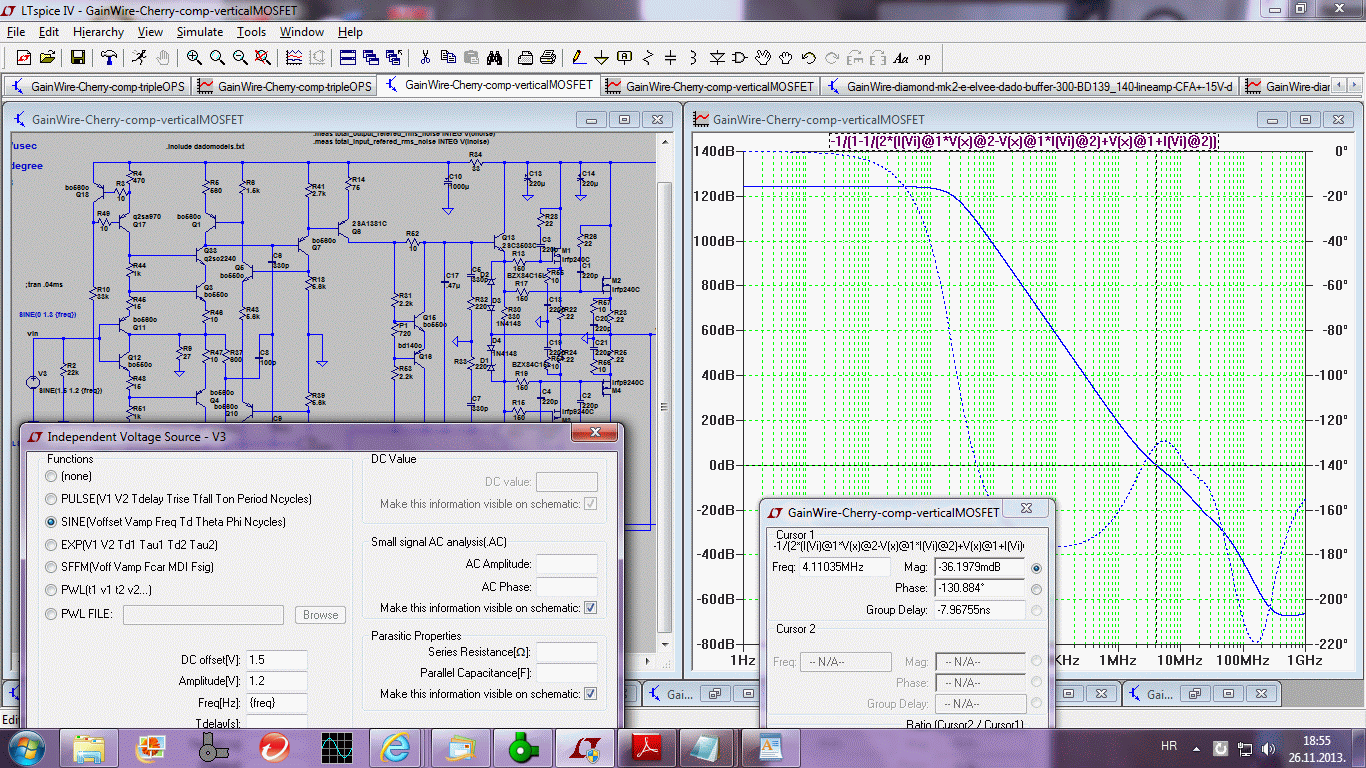The width and height of the screenshot is (1366, 768).
Task: Click the LTspice icon in the taskbar
Action: point(583,747)
